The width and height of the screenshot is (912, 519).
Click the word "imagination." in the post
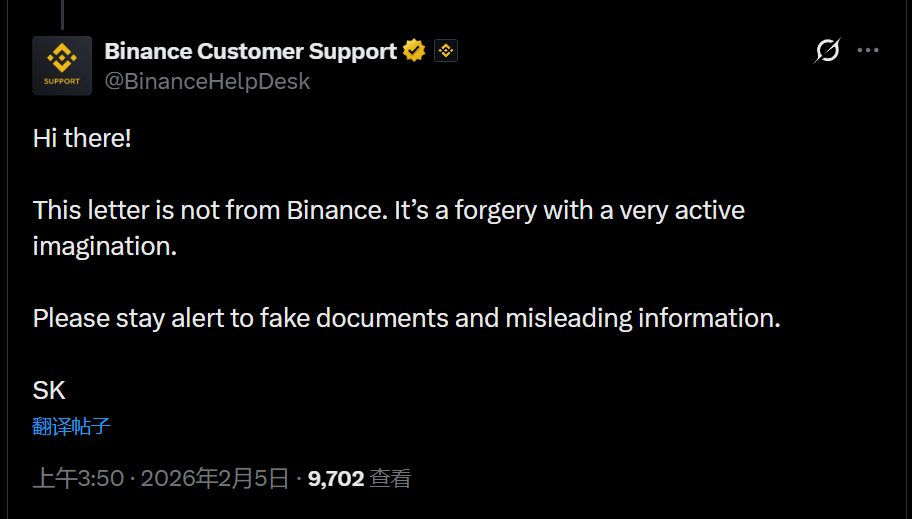tap(104, 246)
